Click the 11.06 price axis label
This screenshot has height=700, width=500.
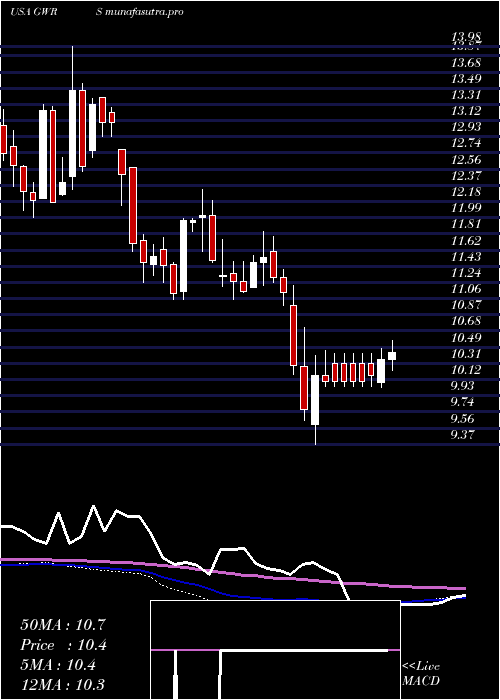click(466, 289)
